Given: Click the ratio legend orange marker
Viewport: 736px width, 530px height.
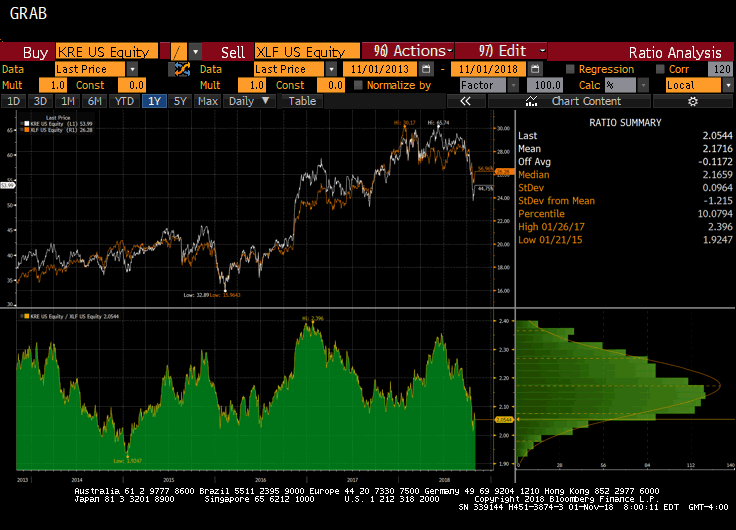Looking at the screenshot, I should click(27, 316).
